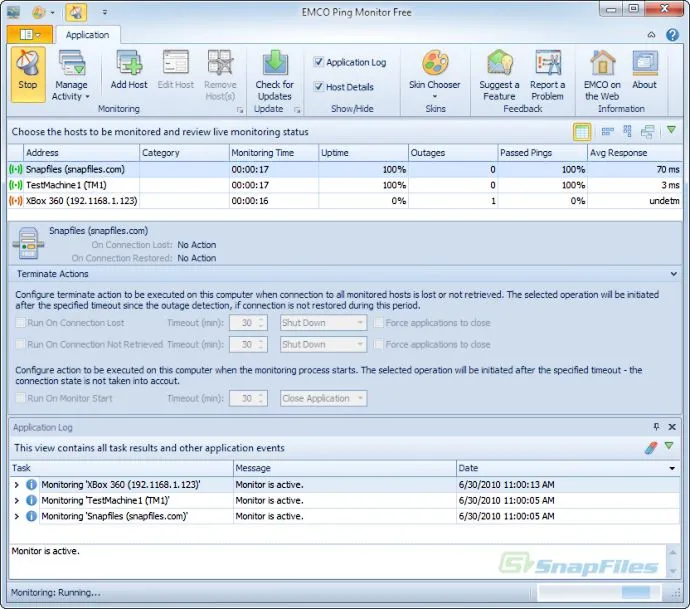The height and width of the screenshot is (609, 690).
Task: Toggle the Application Log checkbox
Action: click(319, 62)
